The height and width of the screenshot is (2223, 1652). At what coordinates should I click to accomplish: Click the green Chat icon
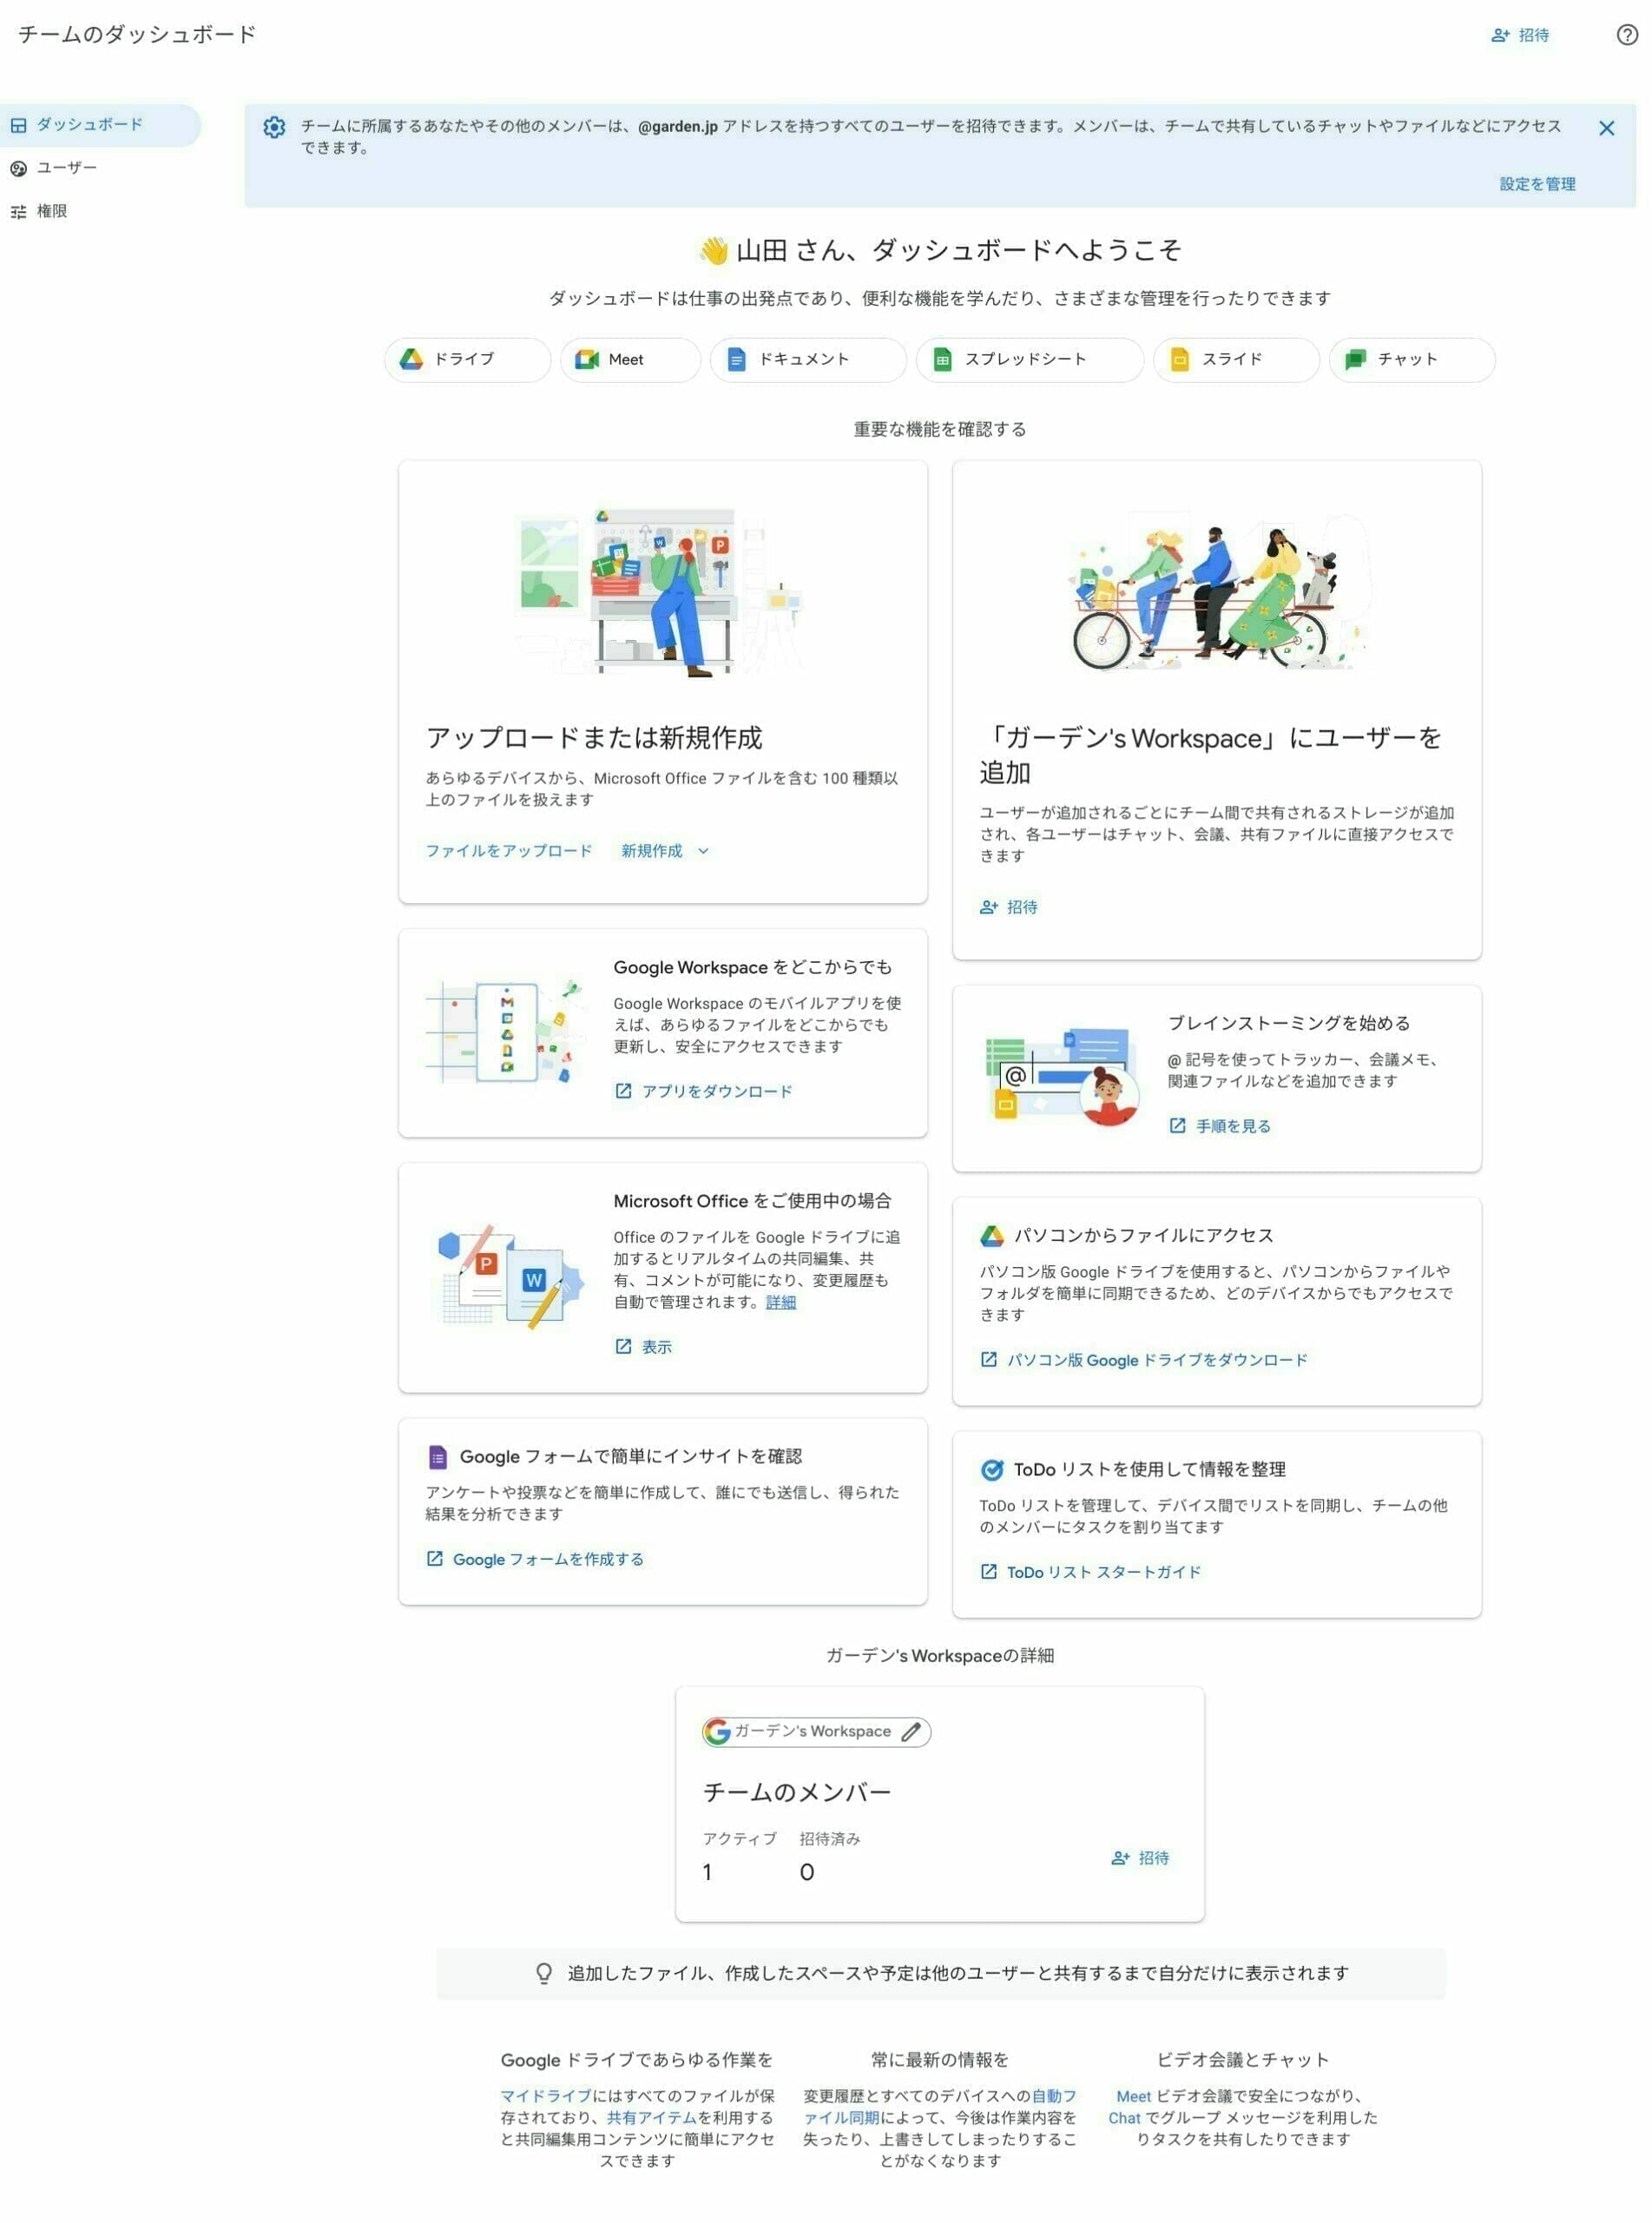point(1355,359)
